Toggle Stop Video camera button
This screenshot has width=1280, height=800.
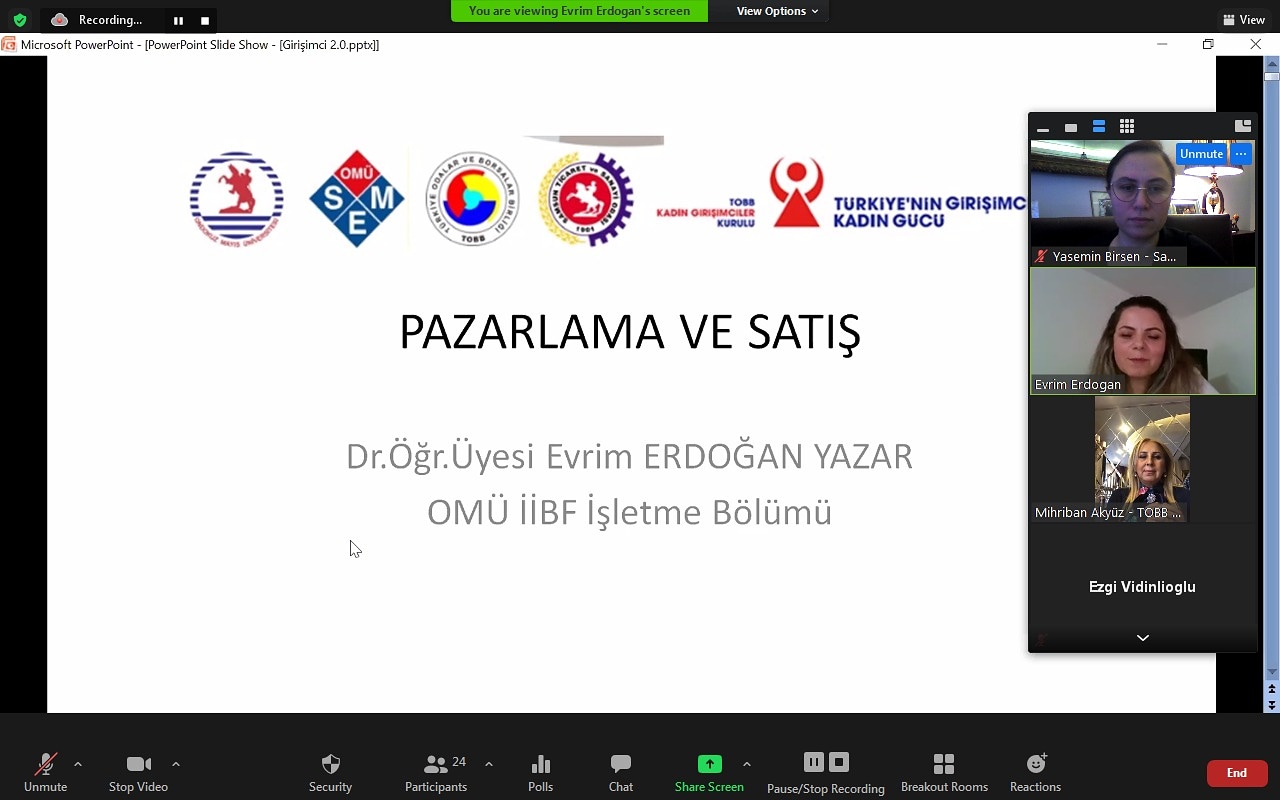138,772
